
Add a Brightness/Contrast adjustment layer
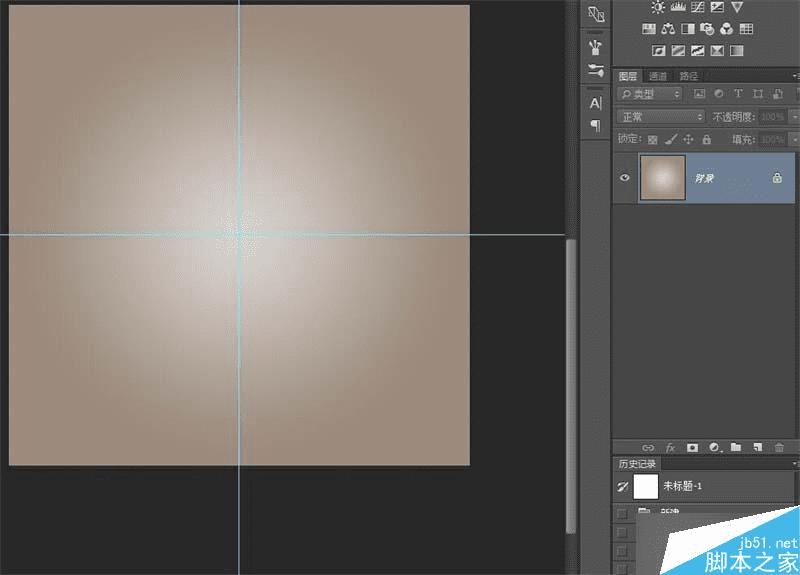(x=657, y=8)
